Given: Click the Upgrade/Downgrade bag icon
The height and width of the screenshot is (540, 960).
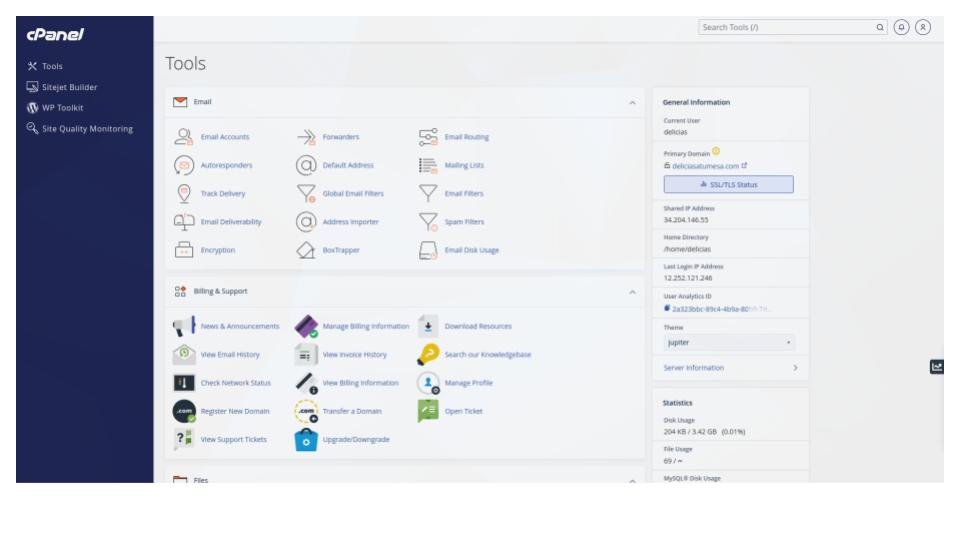Looking at the screenshot, I should 306,440.
